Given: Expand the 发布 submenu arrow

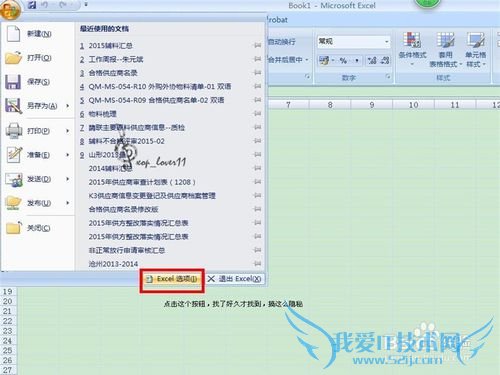Looking at the screenshot, I should click(68, 203).
